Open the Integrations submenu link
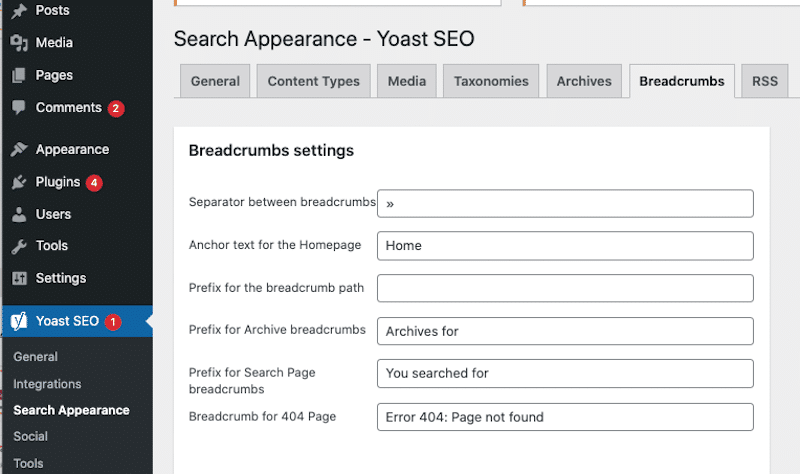Viewport: 800px width, 474px height. tap(47, 384)
